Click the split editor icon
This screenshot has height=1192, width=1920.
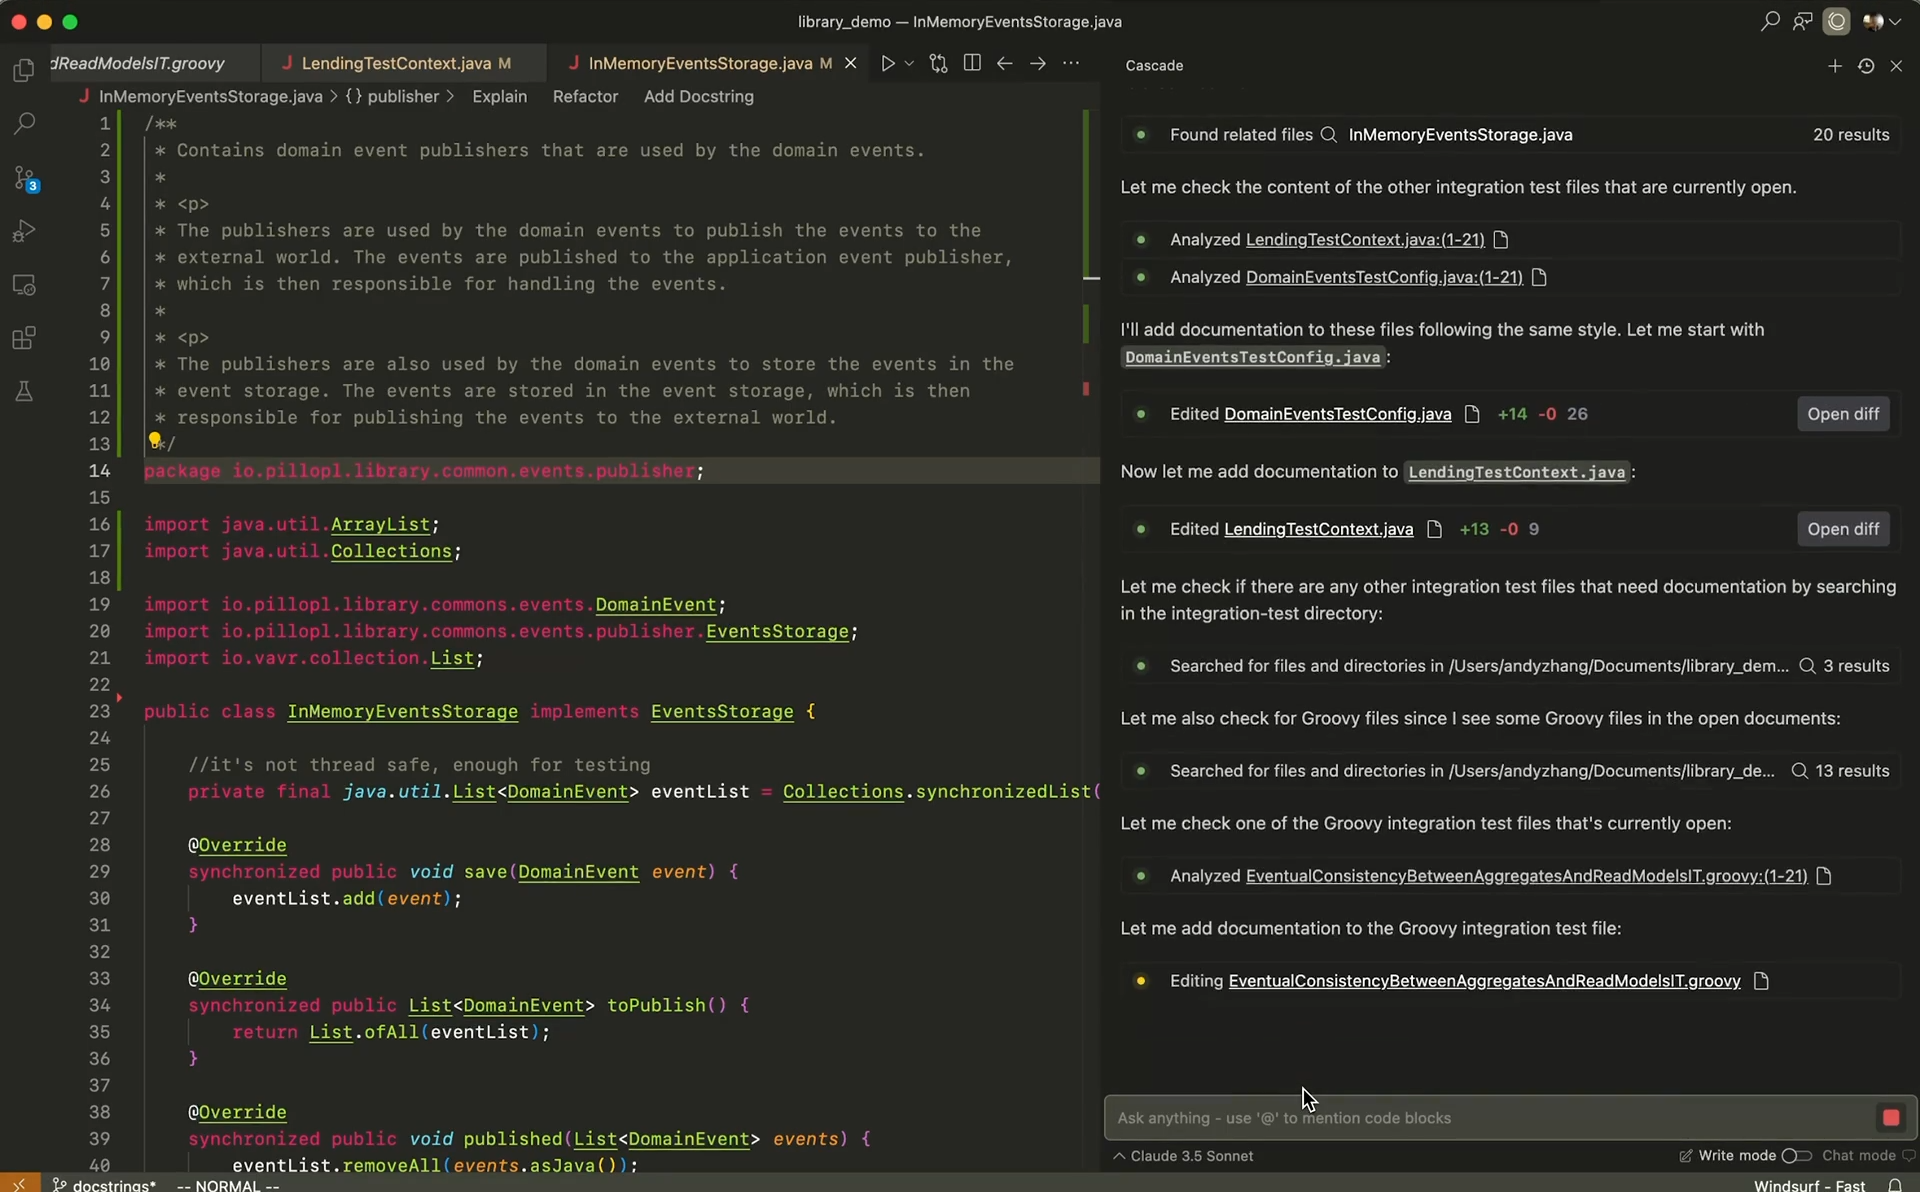971,63
